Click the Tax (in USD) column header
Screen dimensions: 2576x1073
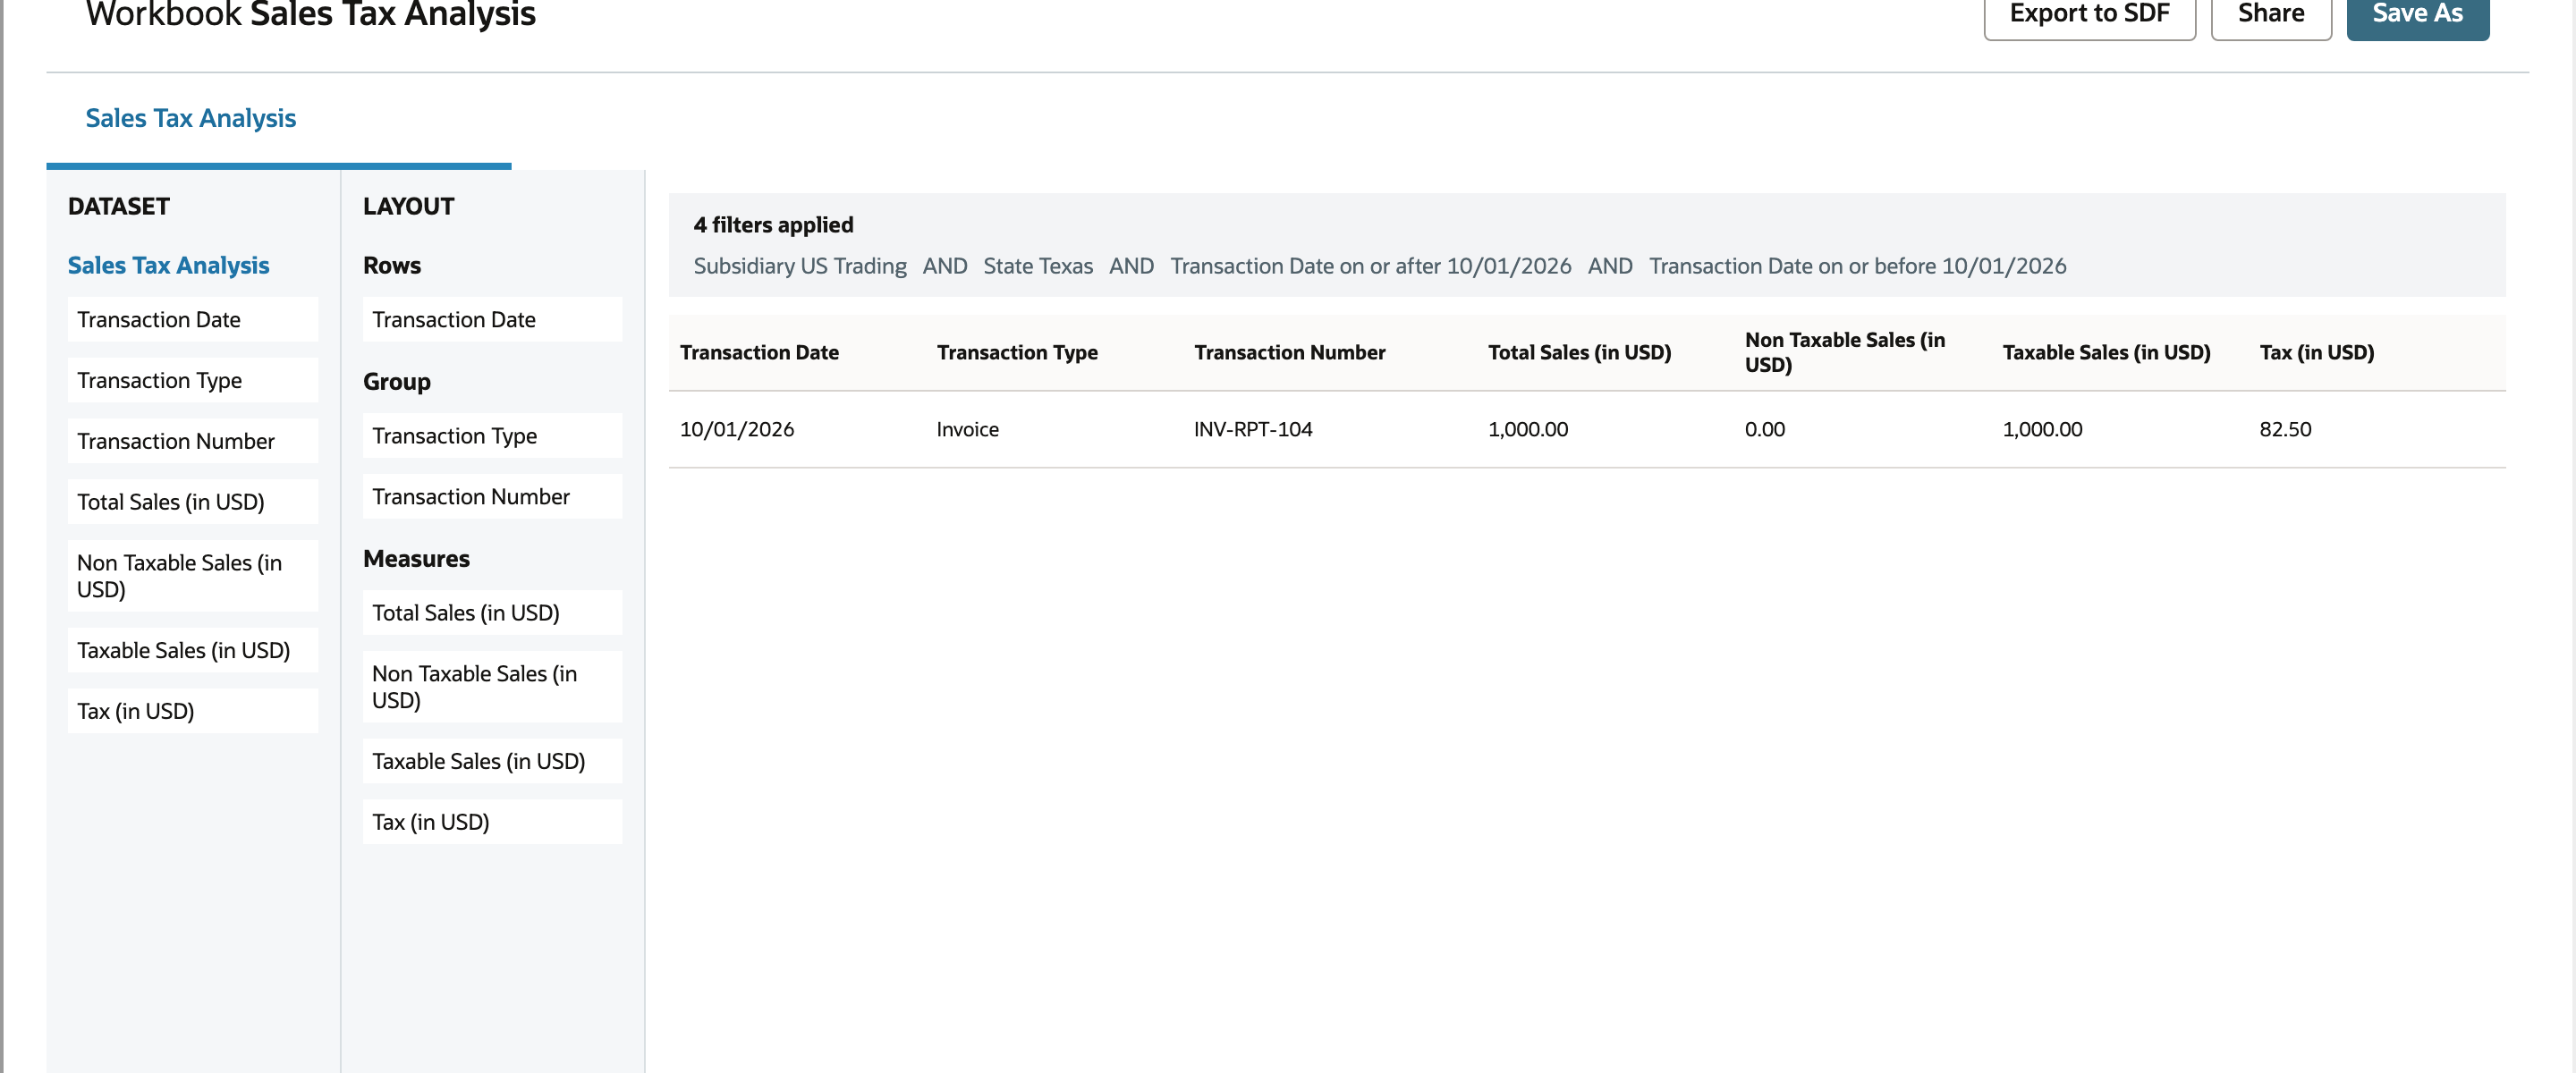click(2316, 352)
